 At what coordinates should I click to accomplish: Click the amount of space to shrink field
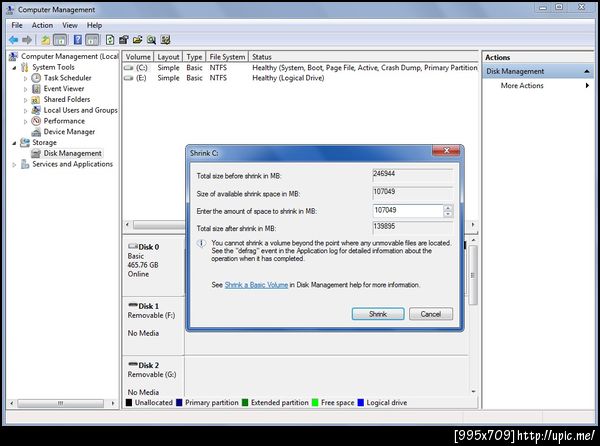408,210
